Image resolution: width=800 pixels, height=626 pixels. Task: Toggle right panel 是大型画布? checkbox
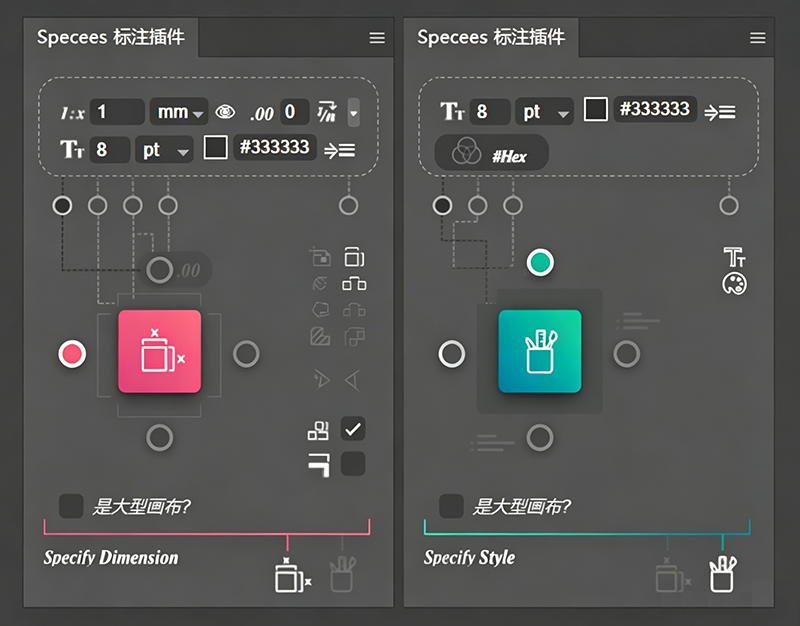[x=452, y=506]
